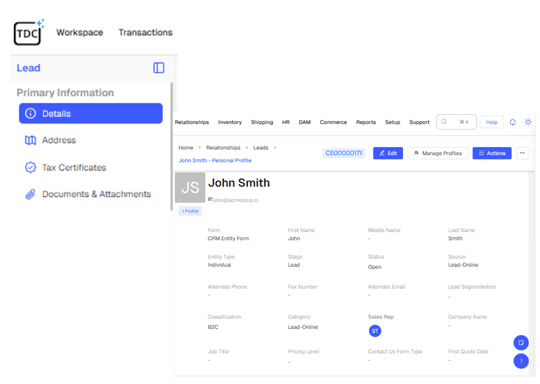Open the Workspace menu
The image size is (540, 384).
(80, 32)
